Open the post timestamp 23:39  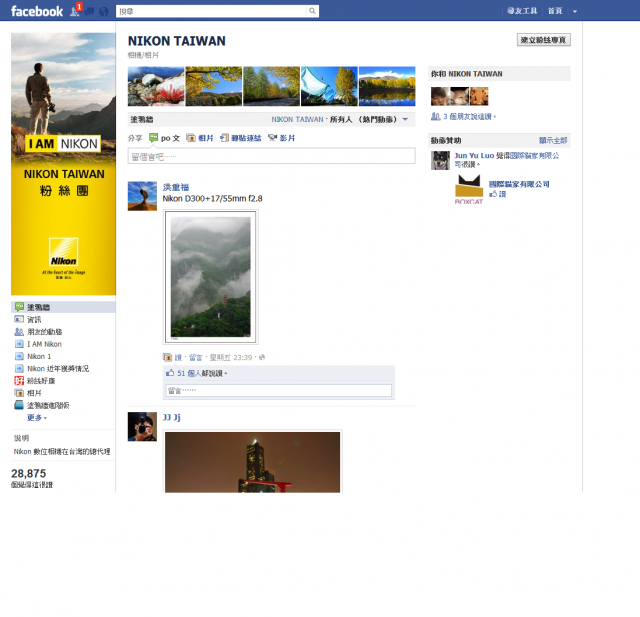click(x=231, y=357)
